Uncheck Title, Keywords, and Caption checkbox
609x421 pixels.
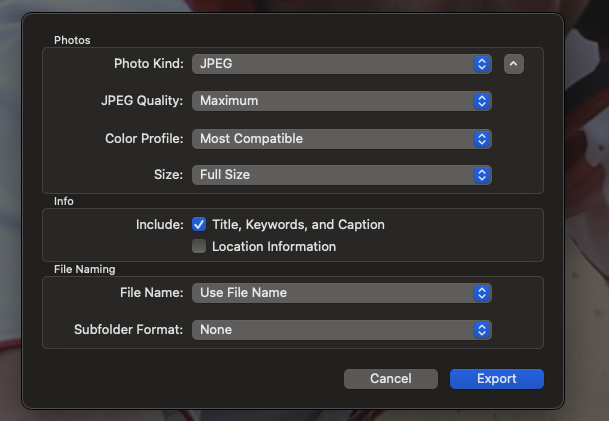(x=199, y=225)
